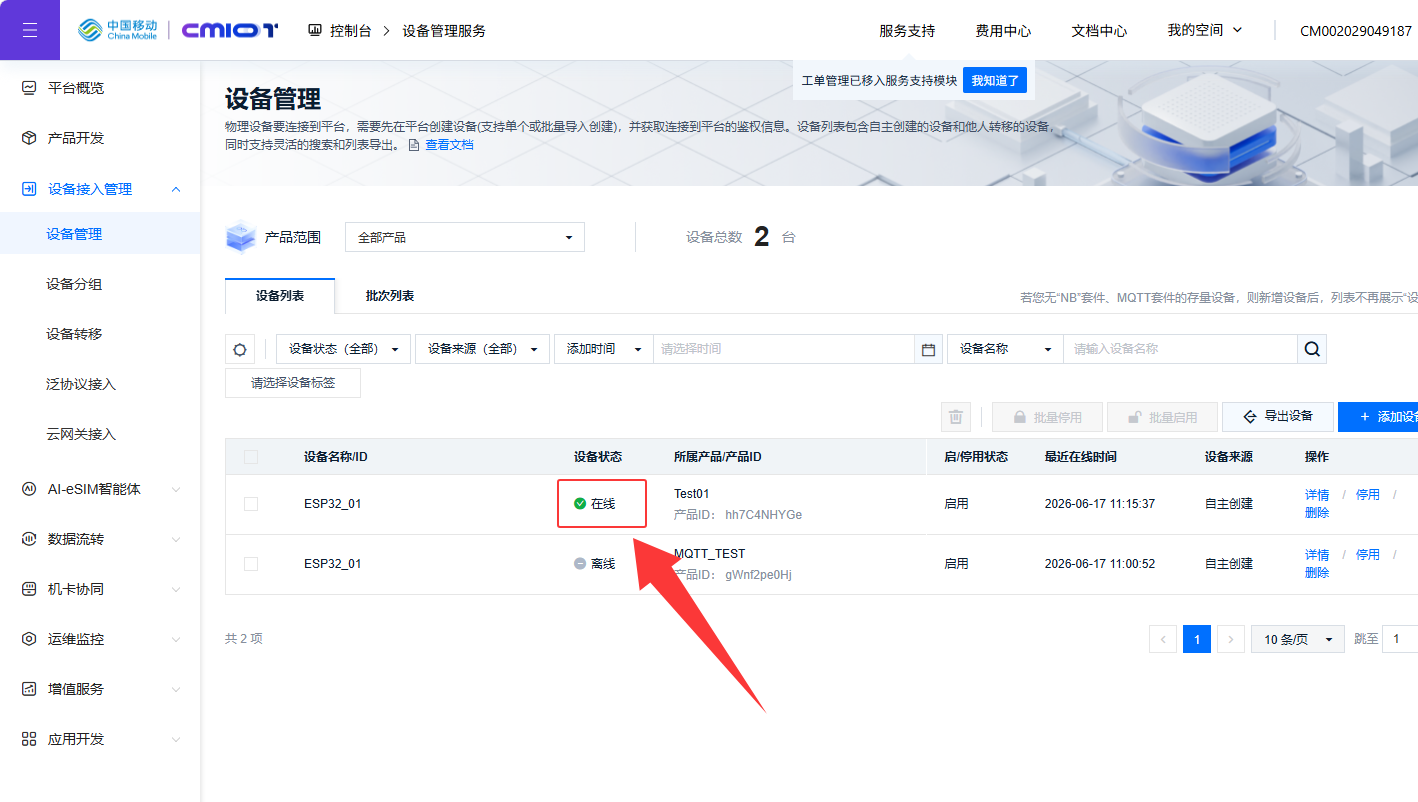Viewport: 1418px width, 802px height.
Task: Expand the 运维监控 sidebar section
Action: [x=176, y=639]
